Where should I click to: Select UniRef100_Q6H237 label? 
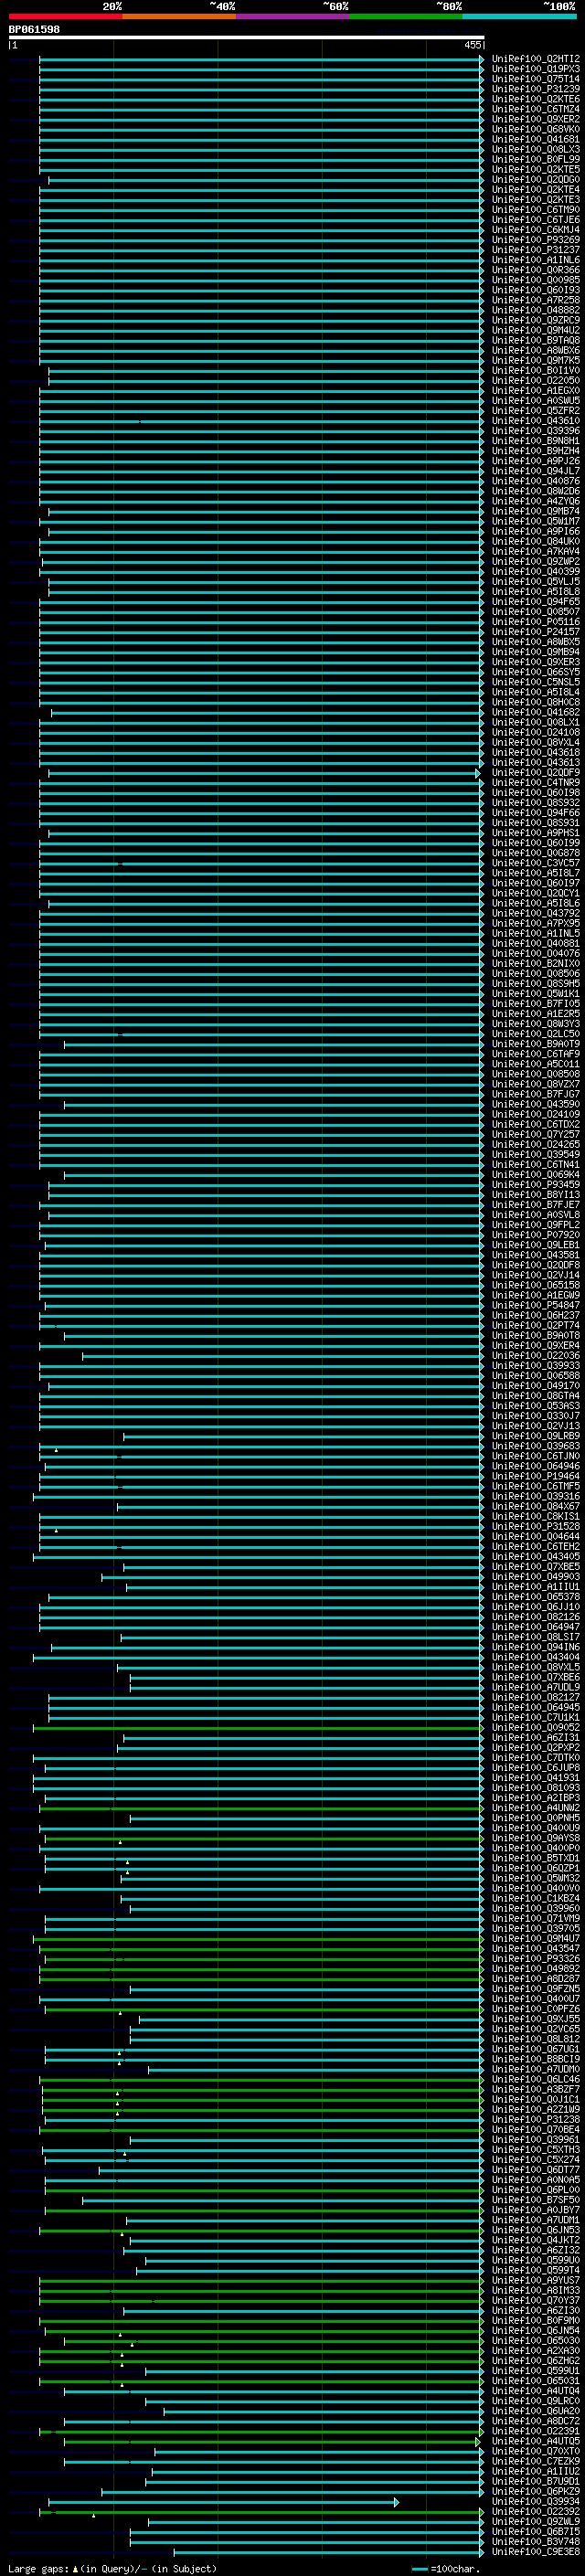coord(536,1315)
